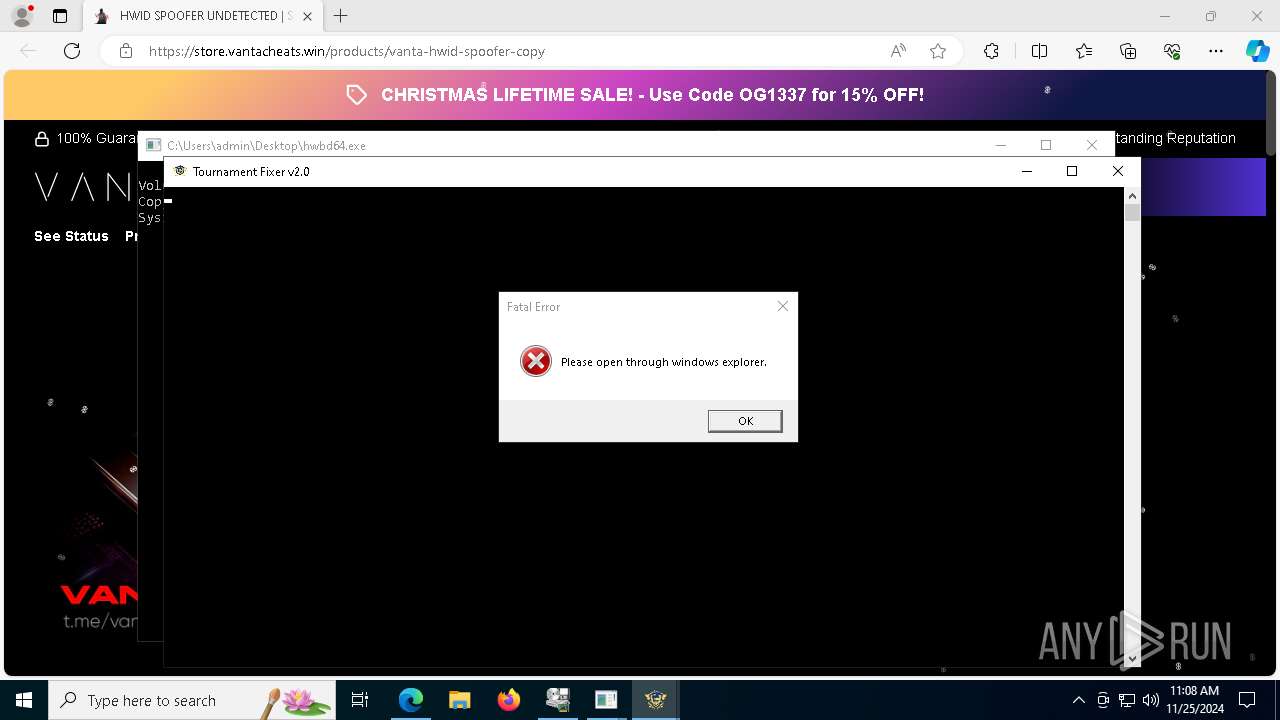The image size is (1280, 720).
Task: Open Edge Collections icon
Action: [1128, 51]
